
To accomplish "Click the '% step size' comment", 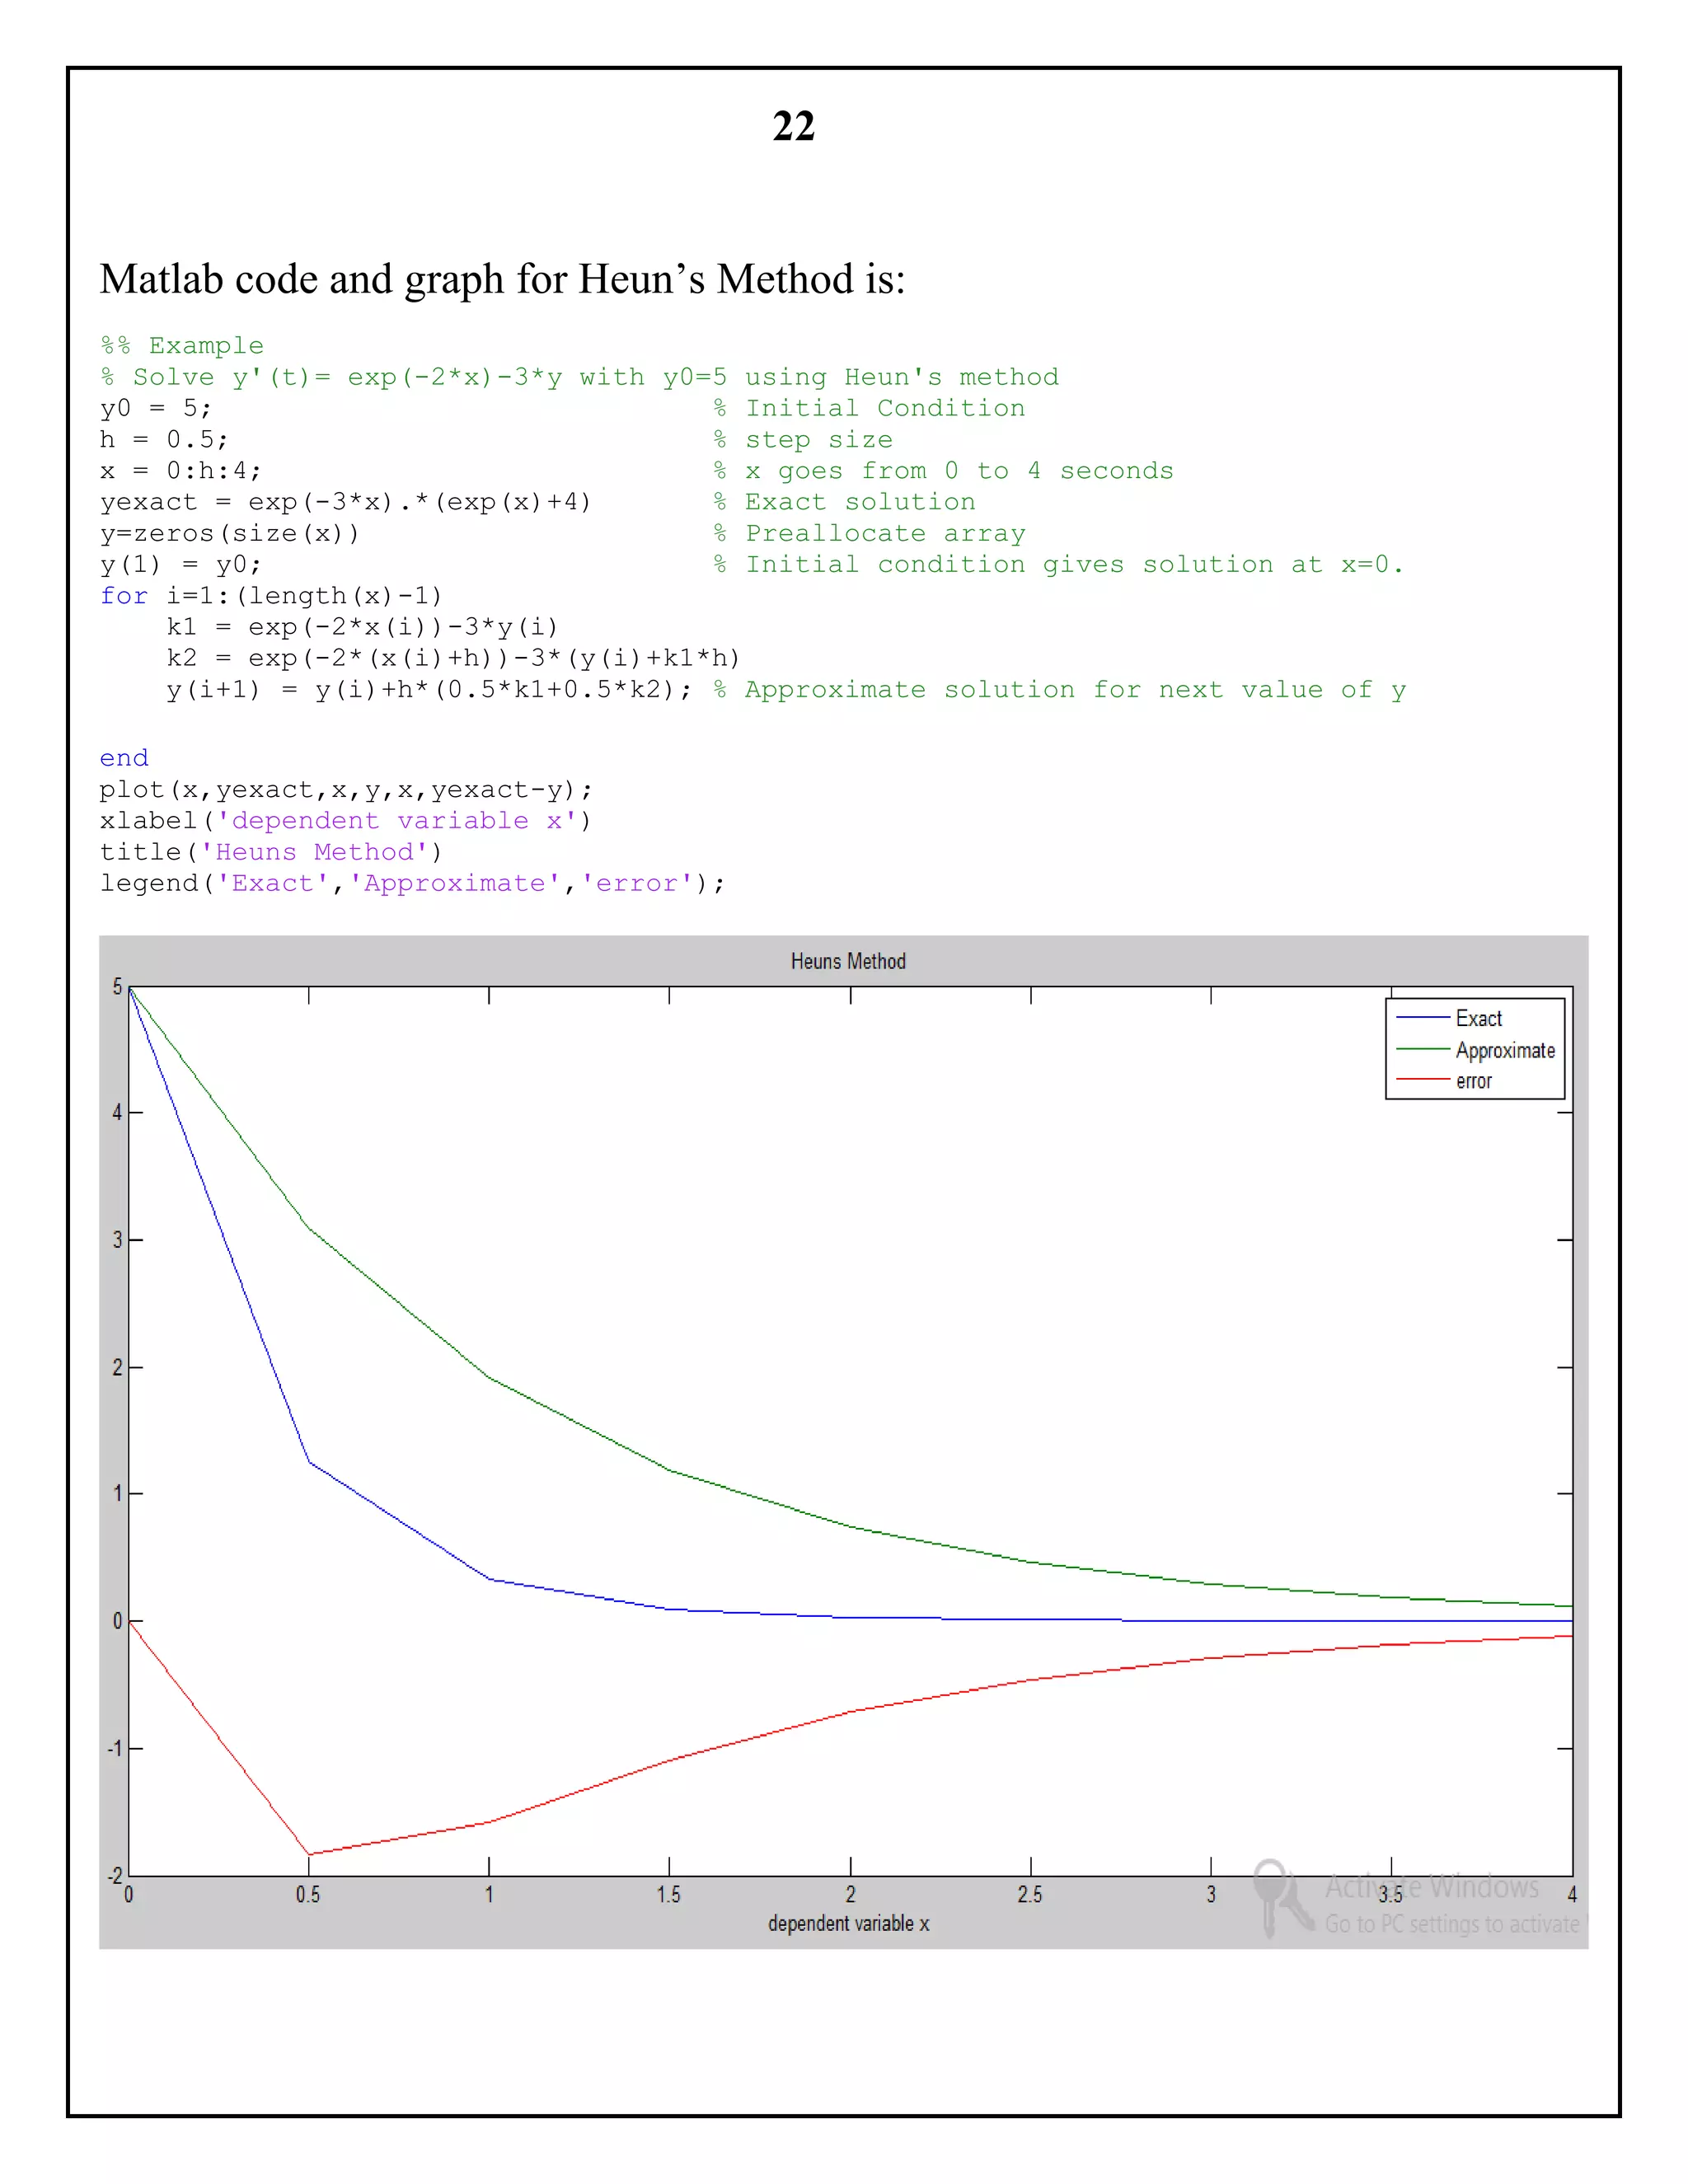I will tap(803, 440).
